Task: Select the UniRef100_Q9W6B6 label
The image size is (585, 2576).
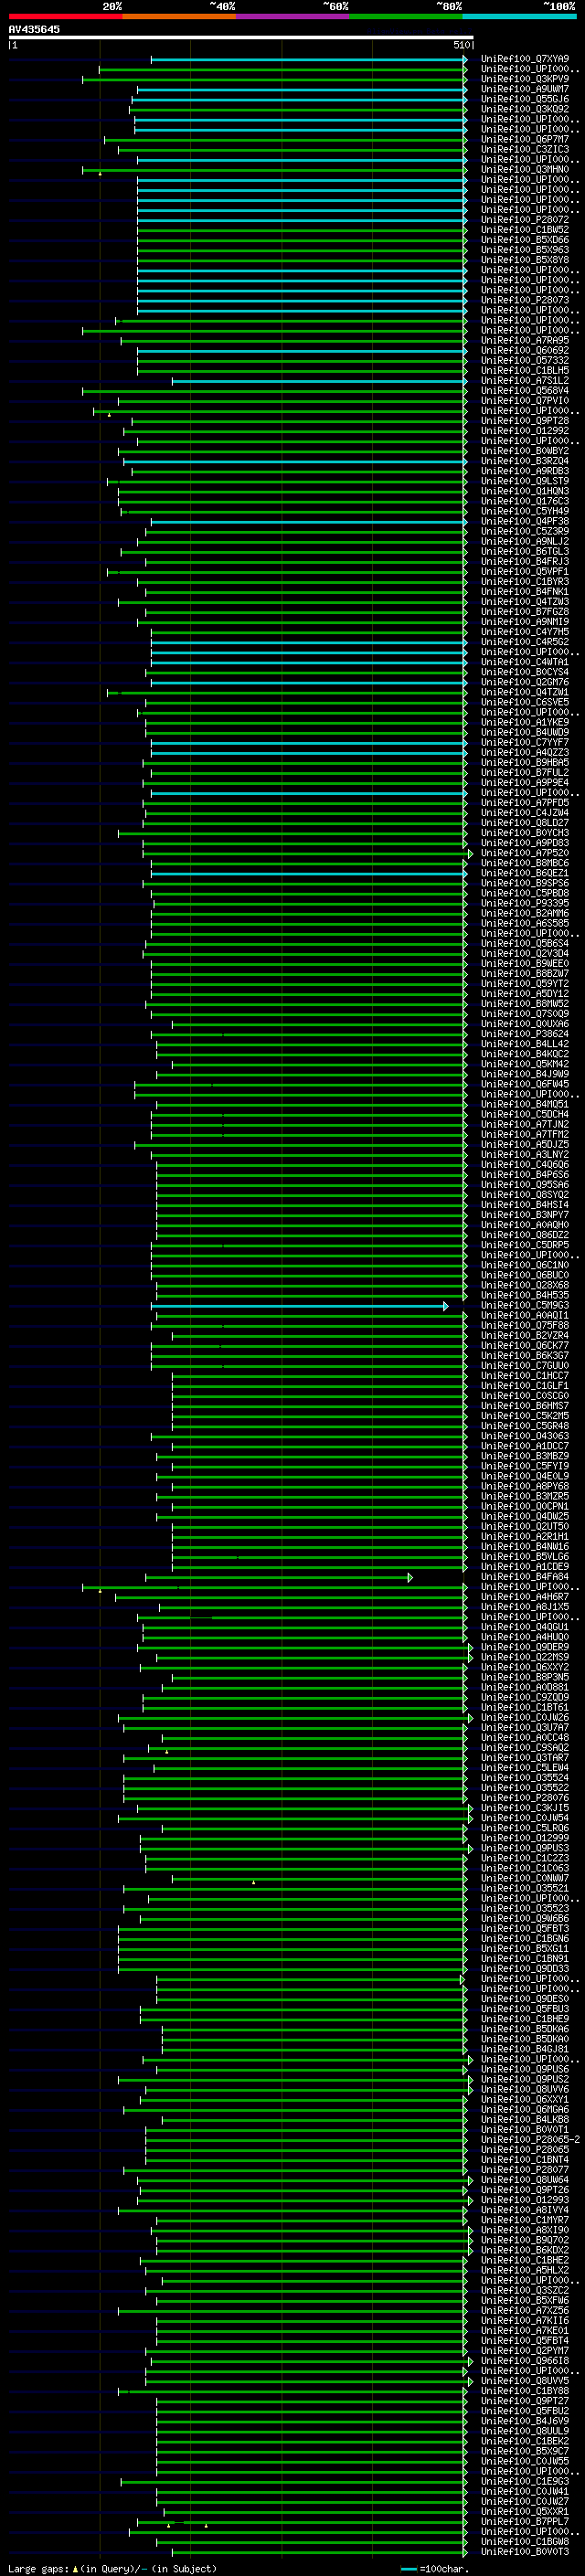Action: click(x=524, y=1918)
